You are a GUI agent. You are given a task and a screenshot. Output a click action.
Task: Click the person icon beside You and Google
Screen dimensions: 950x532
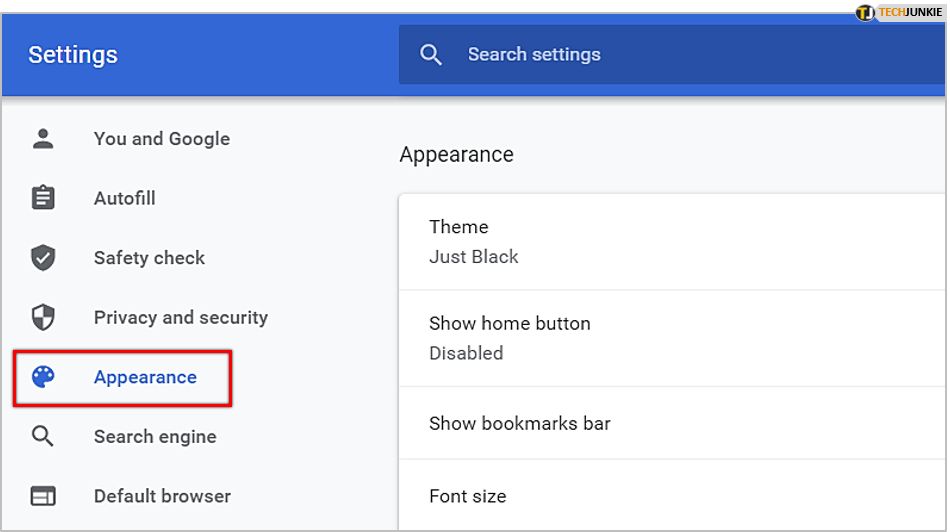(x=43, y=139)
